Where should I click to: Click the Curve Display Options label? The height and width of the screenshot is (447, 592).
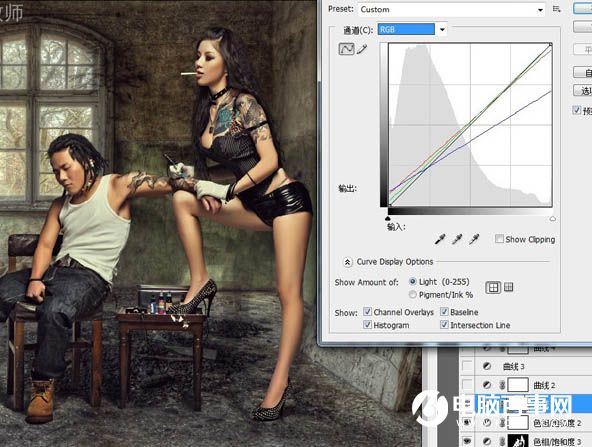pyautogui.click(x=395, y=262)
